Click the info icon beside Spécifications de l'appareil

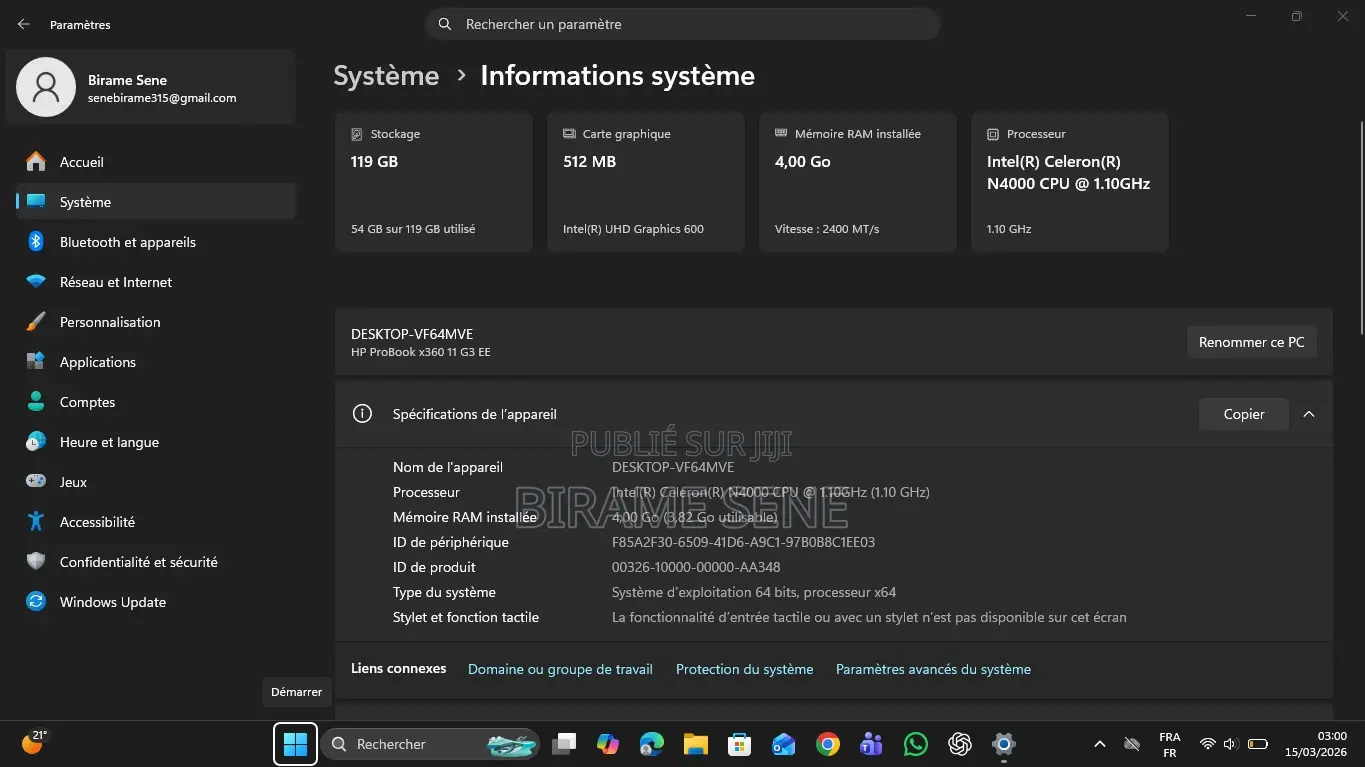point(363,414)
